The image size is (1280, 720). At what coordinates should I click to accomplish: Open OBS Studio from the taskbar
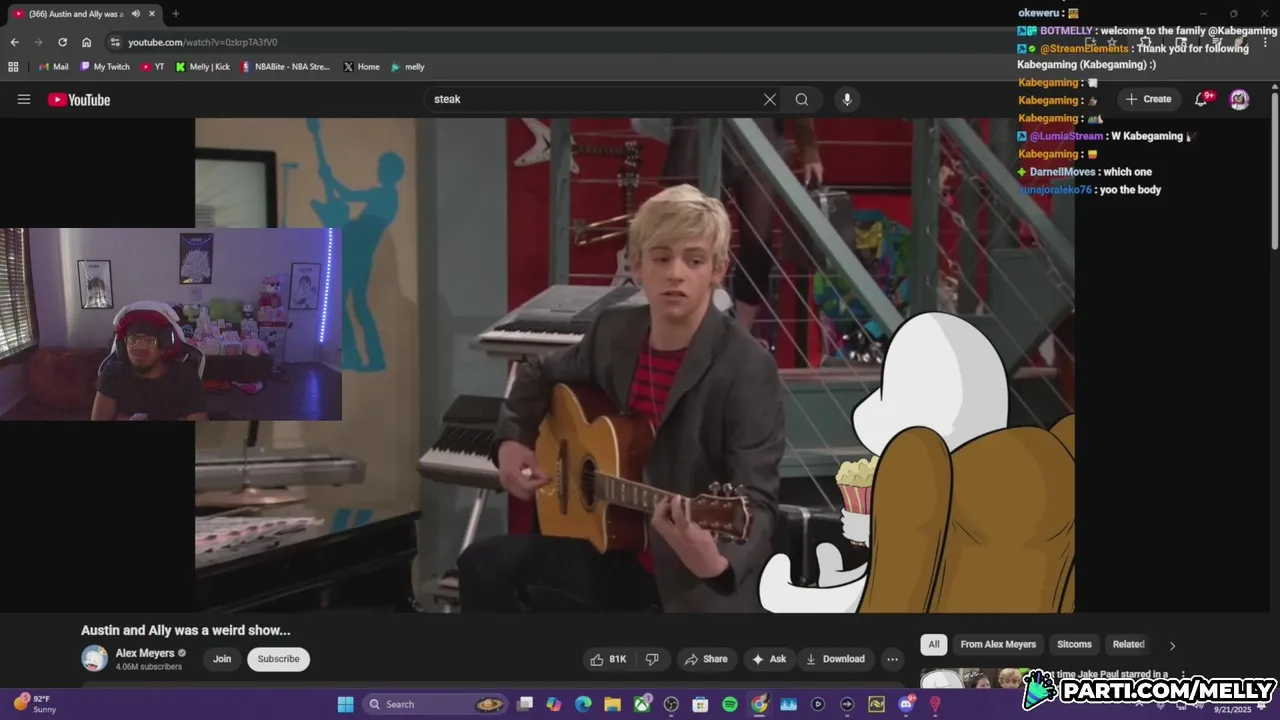[x=671, y=704]
